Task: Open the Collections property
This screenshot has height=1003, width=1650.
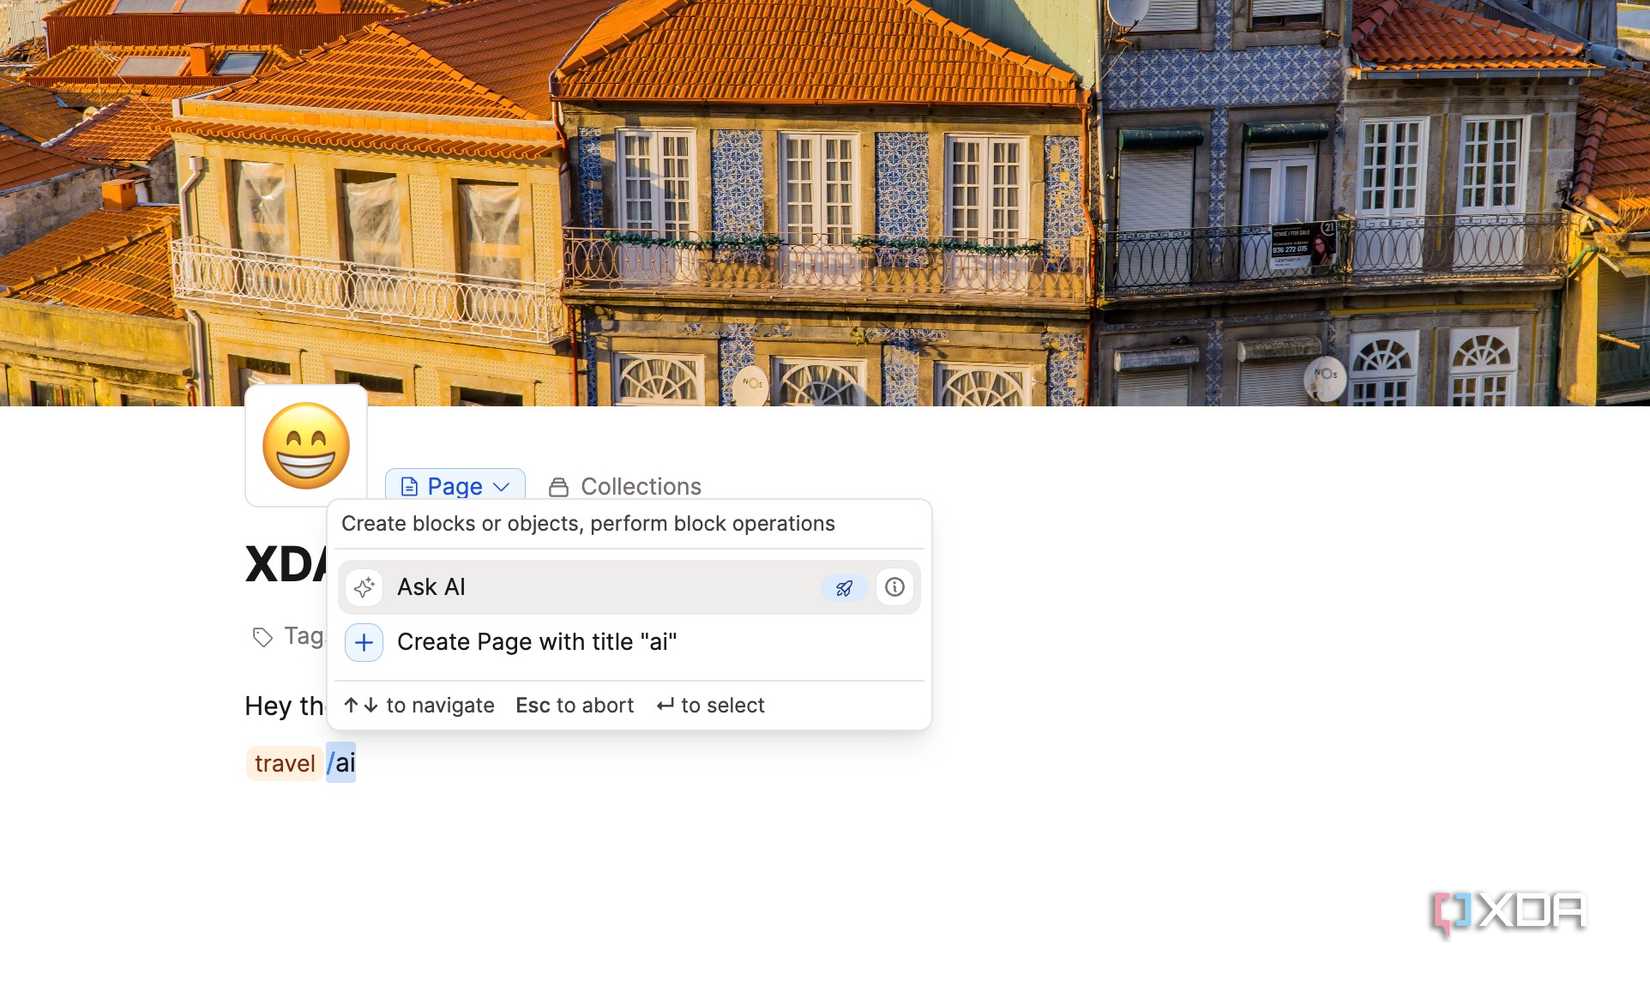Action: coord(640,487)
